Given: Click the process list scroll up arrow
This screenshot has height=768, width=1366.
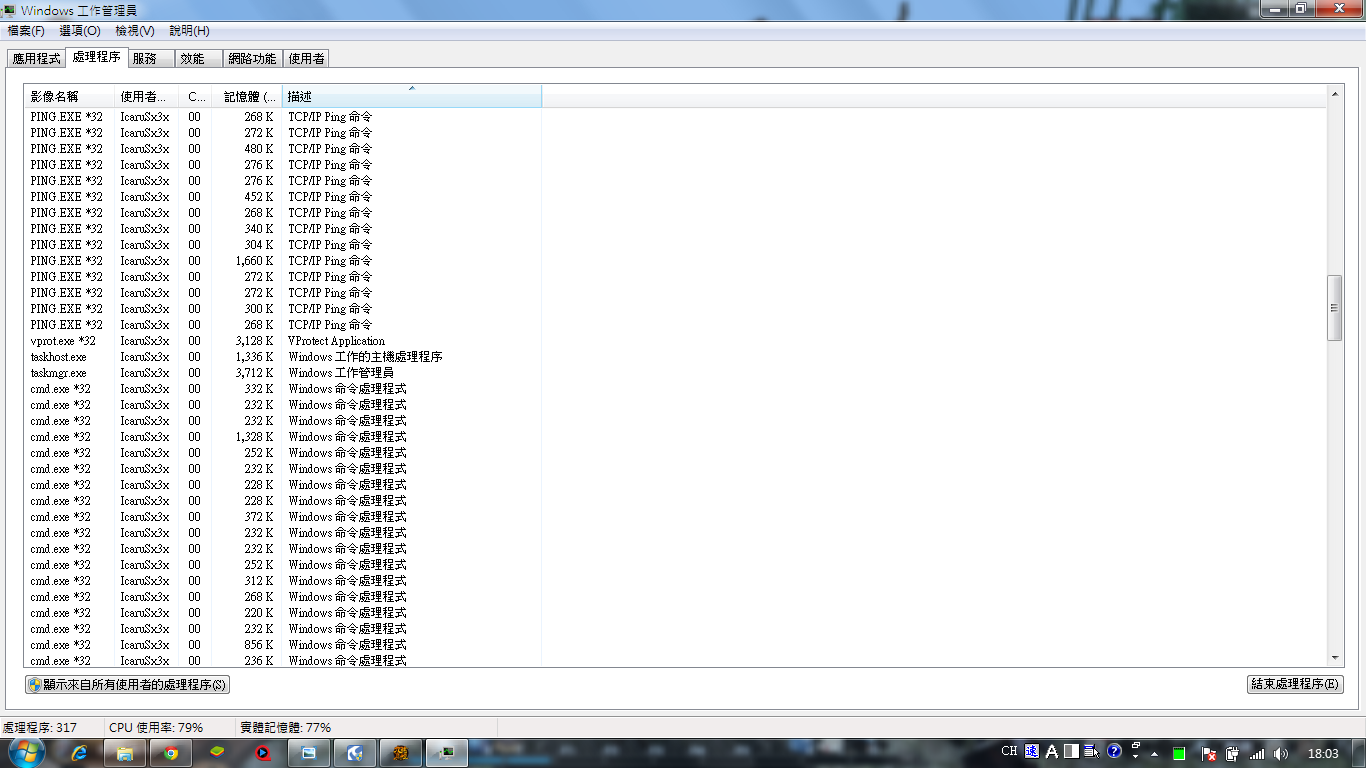Looking at the screenshot, I should (x=1334, y=93).
